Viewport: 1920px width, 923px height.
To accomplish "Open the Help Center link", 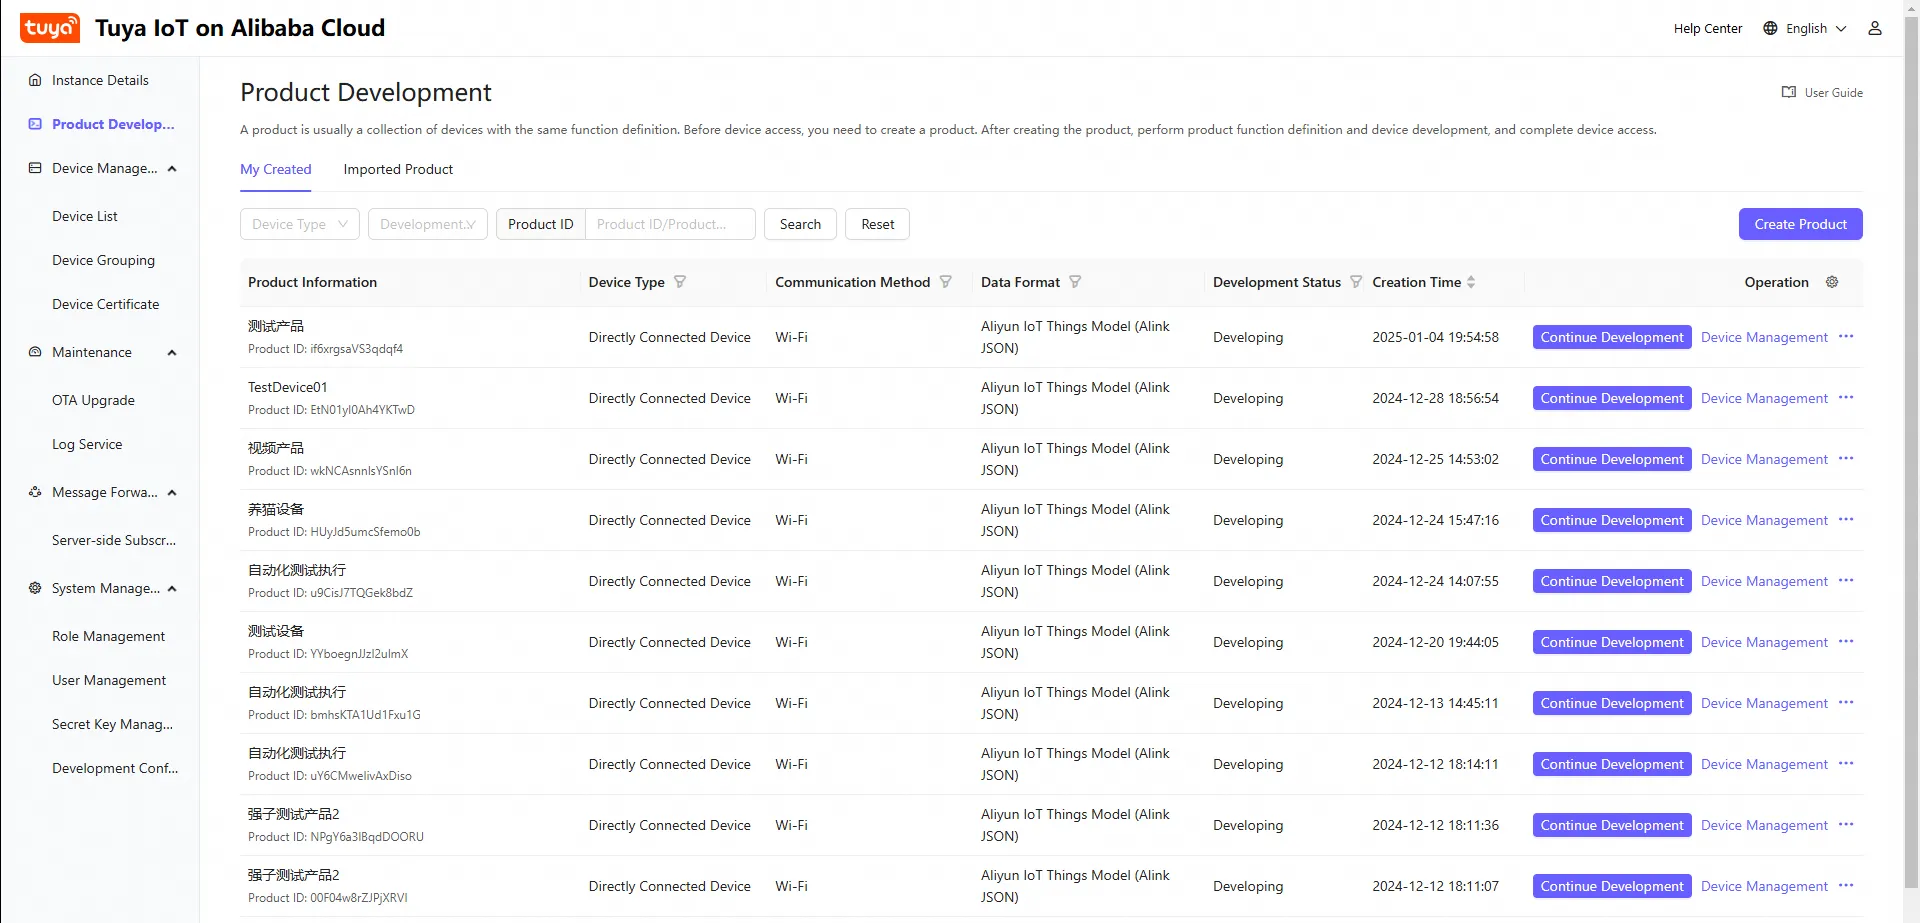I will (1708, 28).
